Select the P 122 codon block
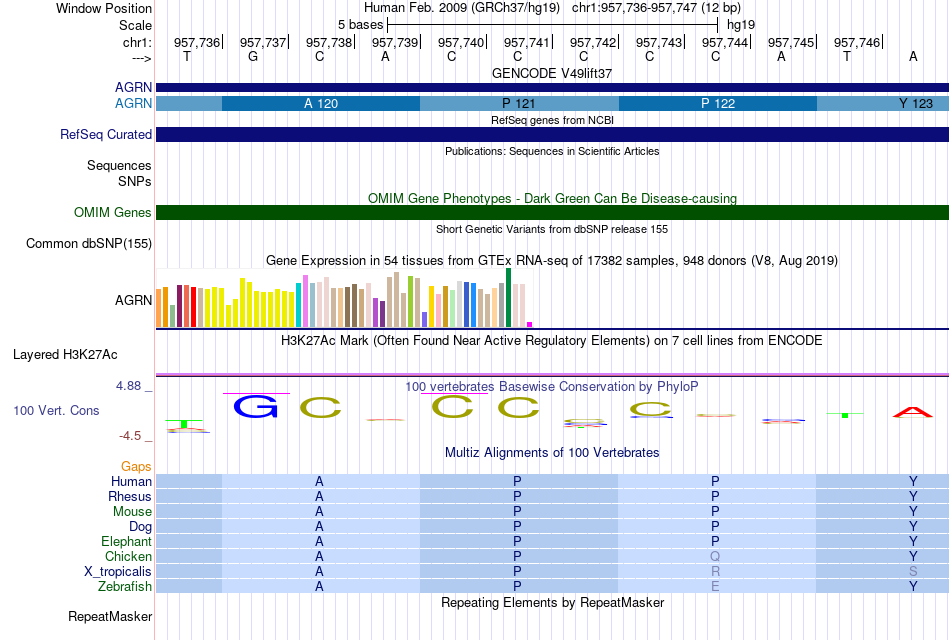Screen dimensions: 950x640 (x=718, y=104)
